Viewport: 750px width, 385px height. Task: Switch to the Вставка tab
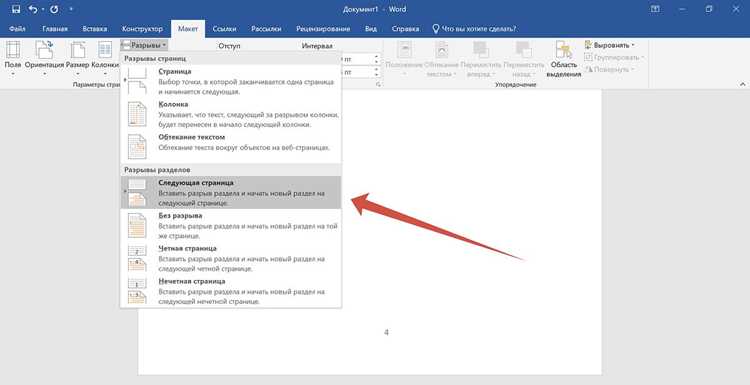click(x=95, y=29)
